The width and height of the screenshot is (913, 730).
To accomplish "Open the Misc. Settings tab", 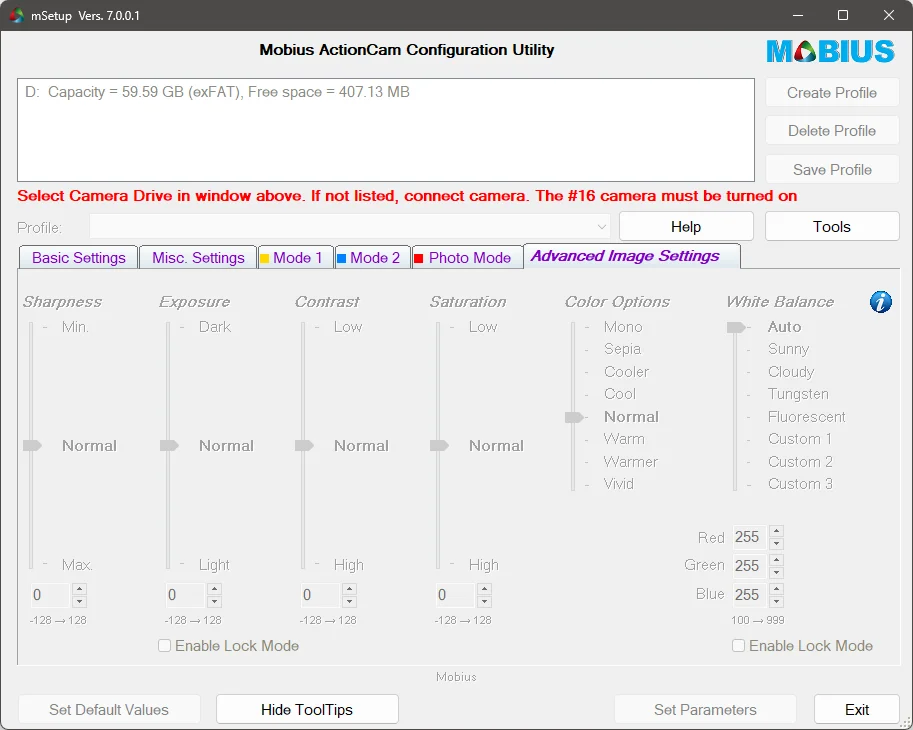I will point(198,257).
